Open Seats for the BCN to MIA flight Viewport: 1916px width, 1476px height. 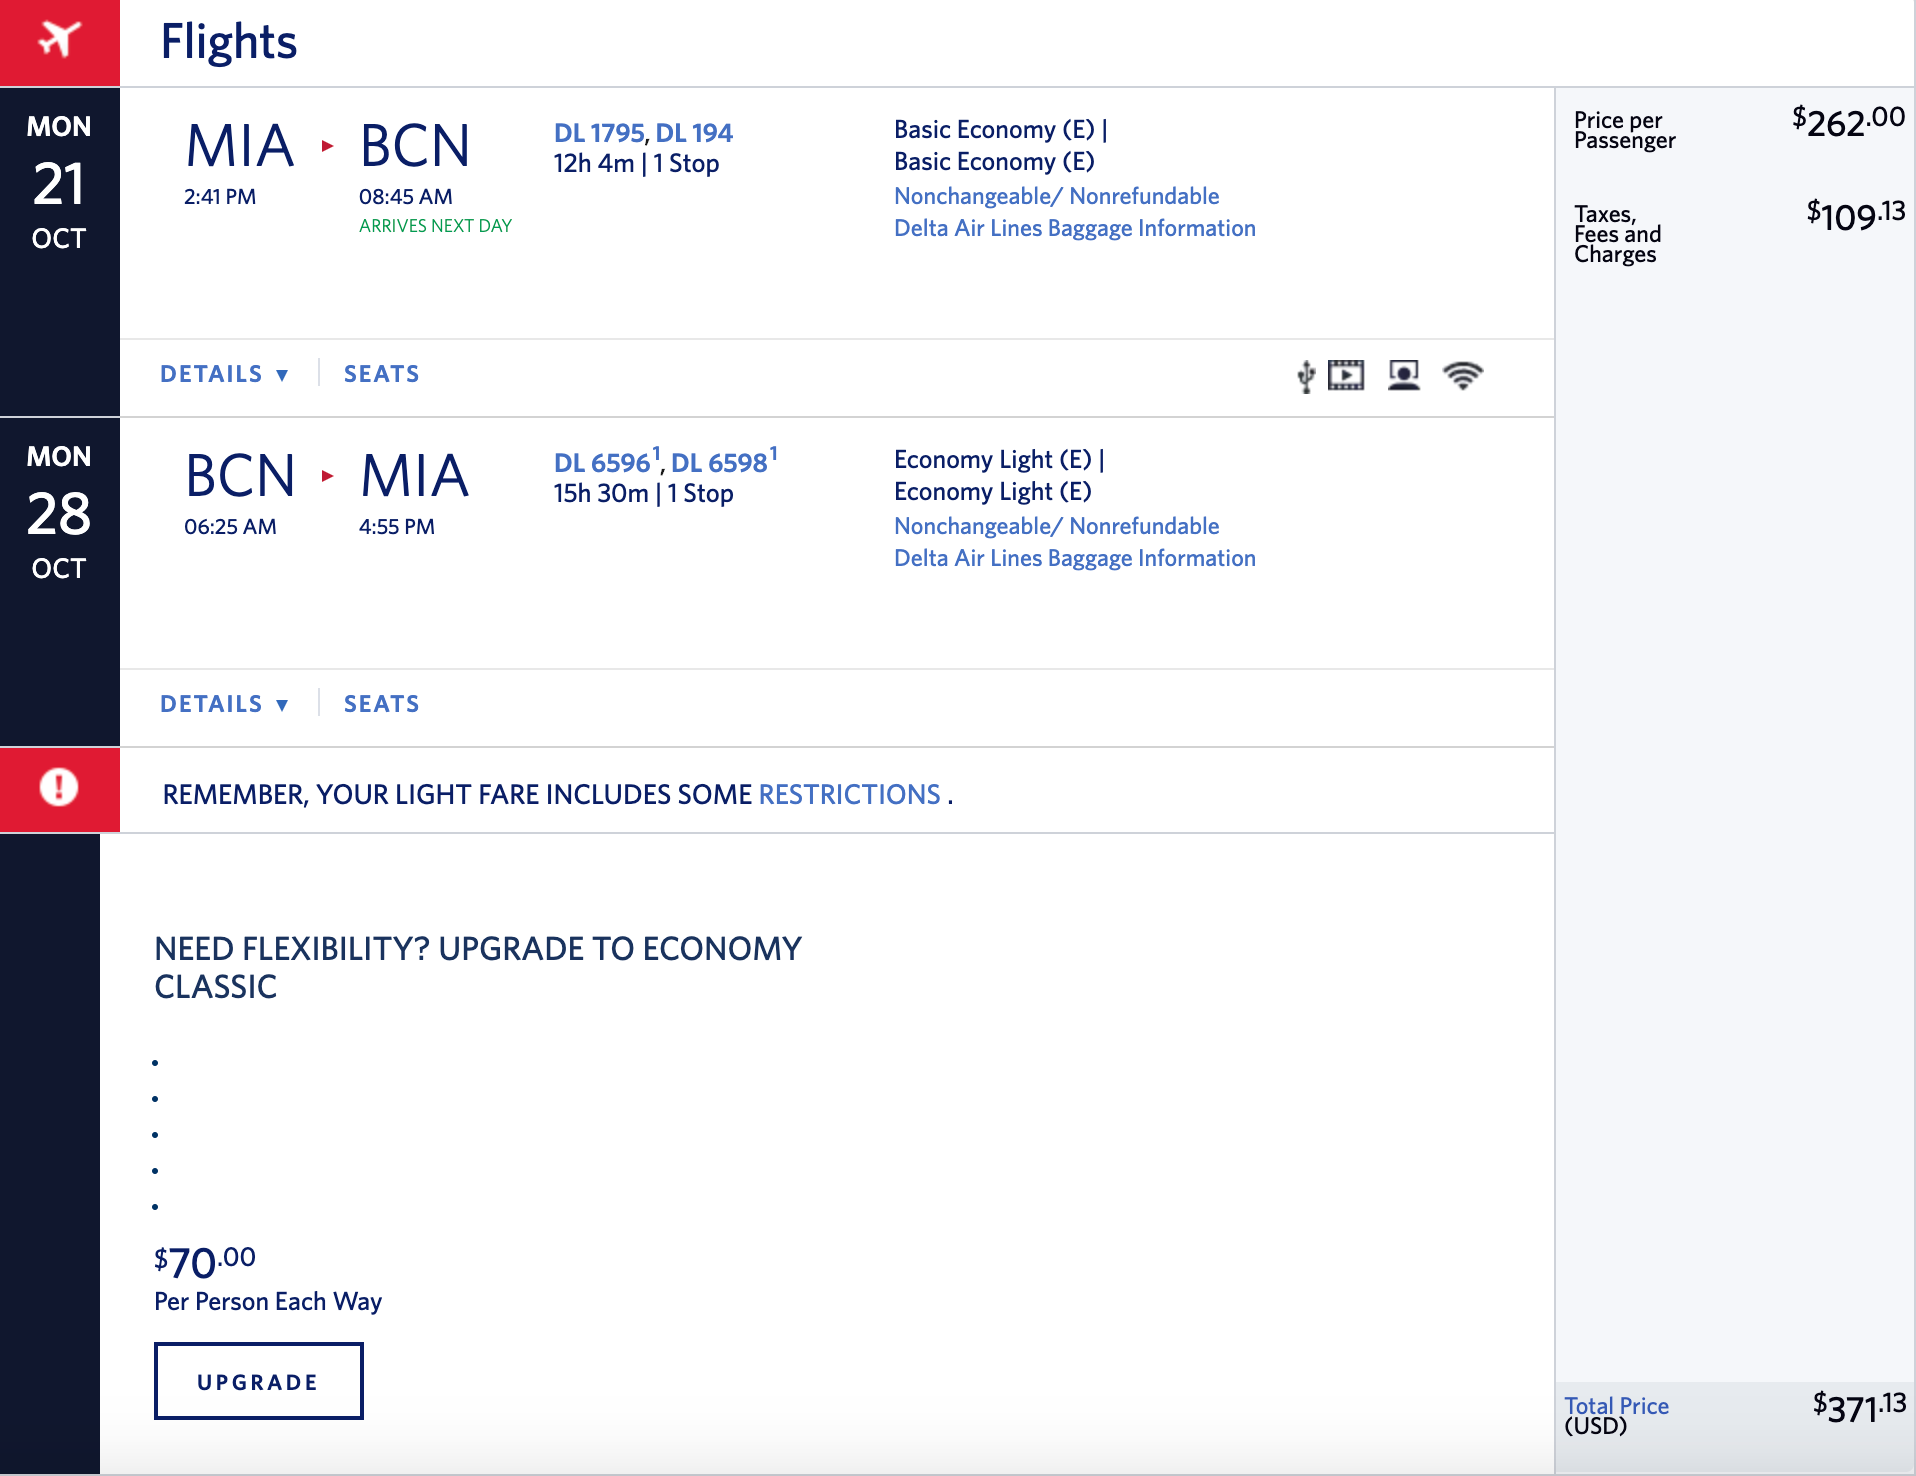(x=382, y=704)
